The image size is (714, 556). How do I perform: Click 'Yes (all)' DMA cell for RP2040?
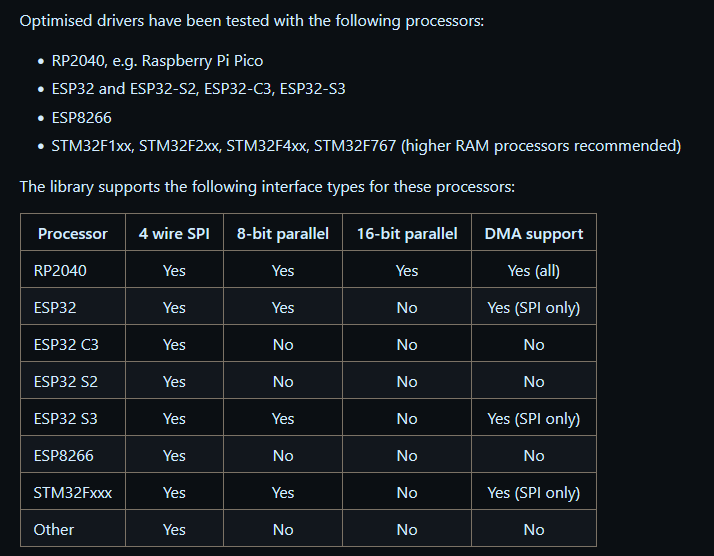click(534, 271)
